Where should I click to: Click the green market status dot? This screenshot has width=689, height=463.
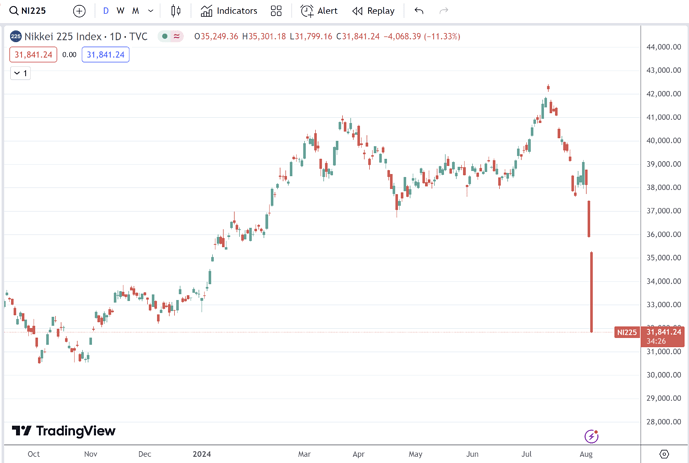pos(165,36)
